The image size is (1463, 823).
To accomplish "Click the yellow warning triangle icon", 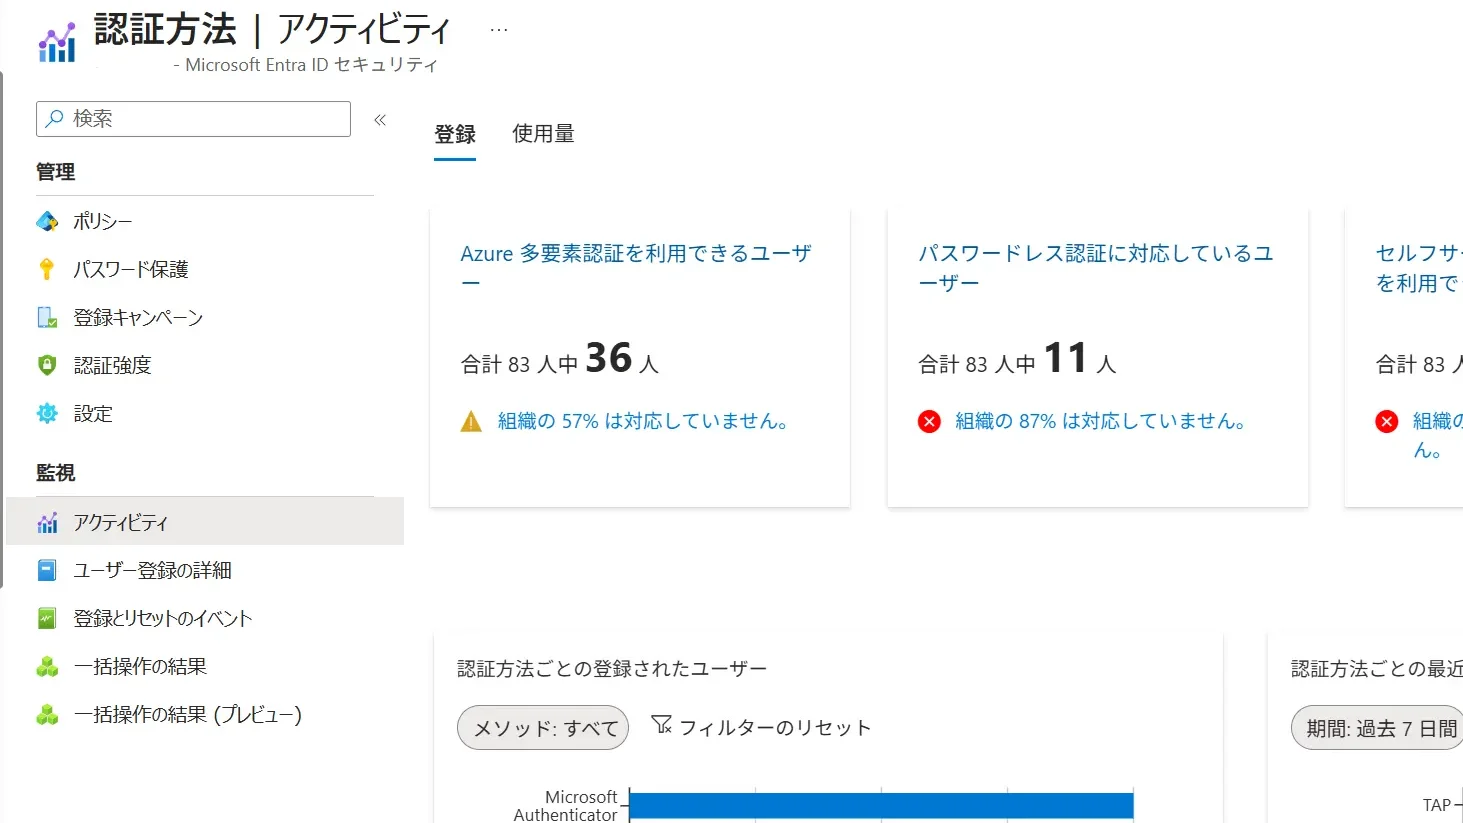I will click(471, 422).
